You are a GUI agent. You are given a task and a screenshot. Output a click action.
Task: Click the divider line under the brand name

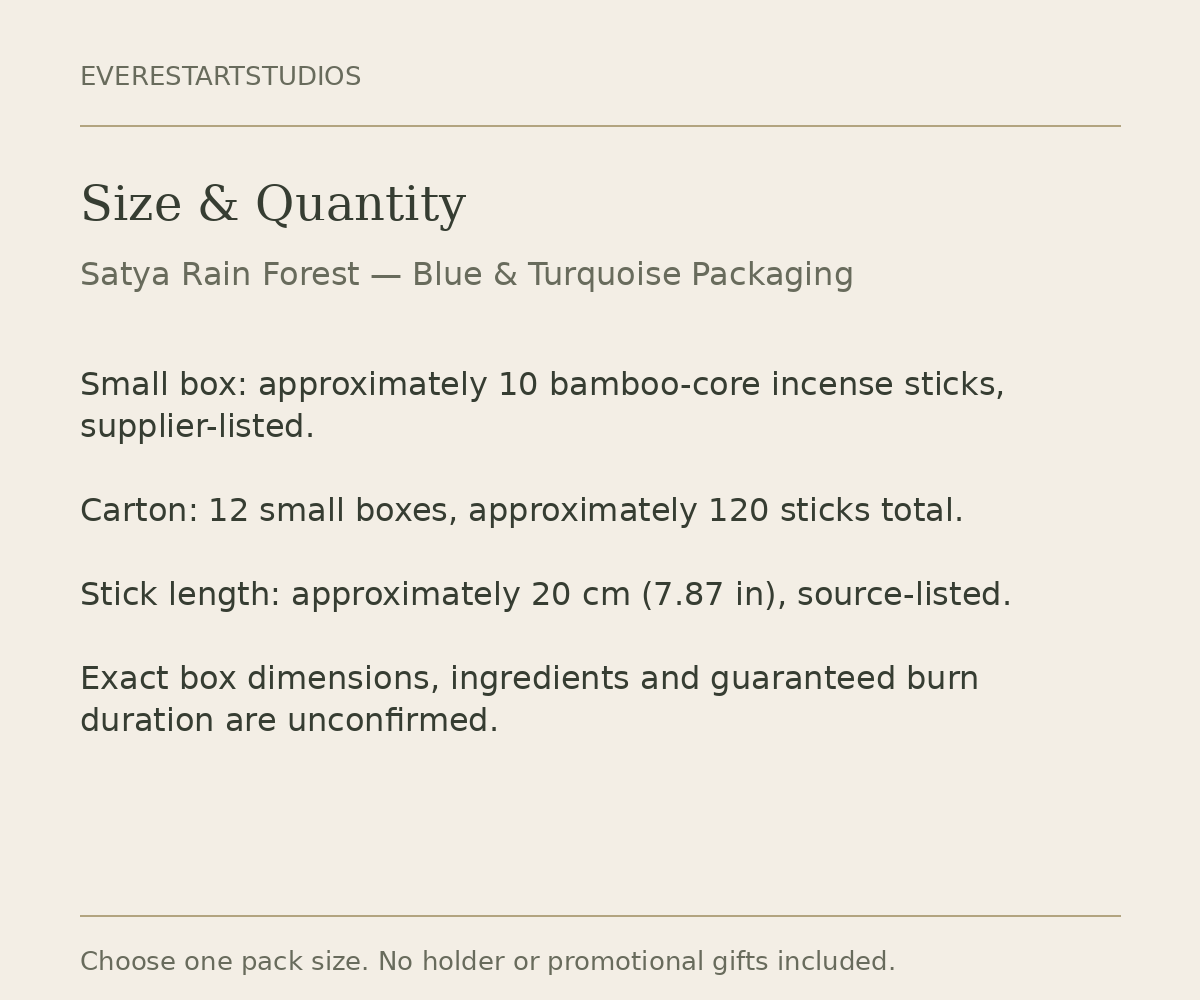tap(600, 126)
